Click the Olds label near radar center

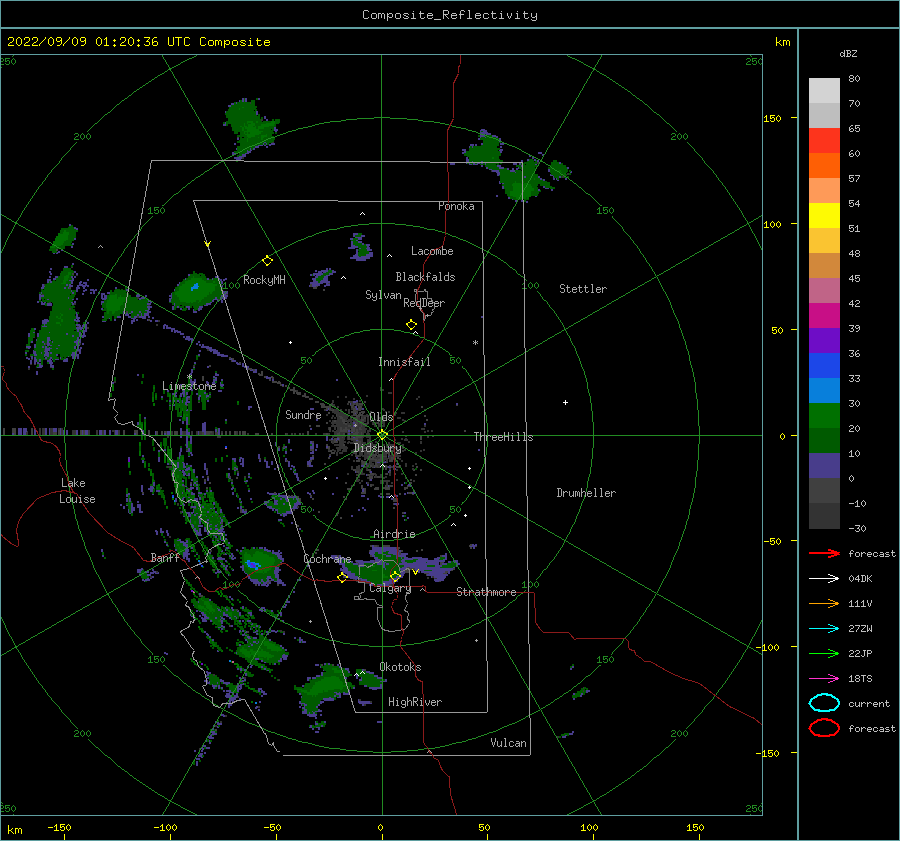click(x=381, y=417)
